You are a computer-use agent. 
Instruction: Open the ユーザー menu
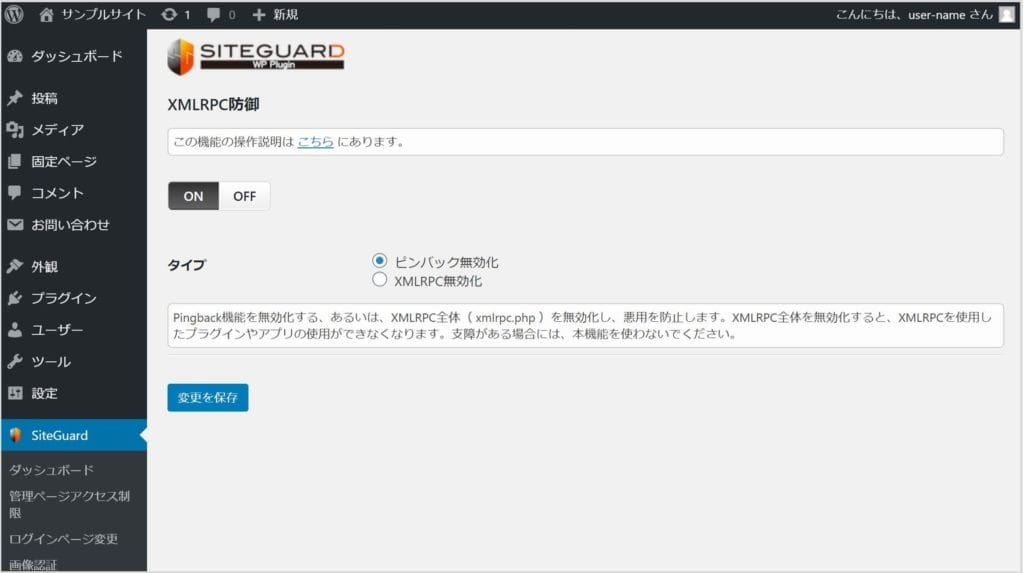(x=74, y=330)
